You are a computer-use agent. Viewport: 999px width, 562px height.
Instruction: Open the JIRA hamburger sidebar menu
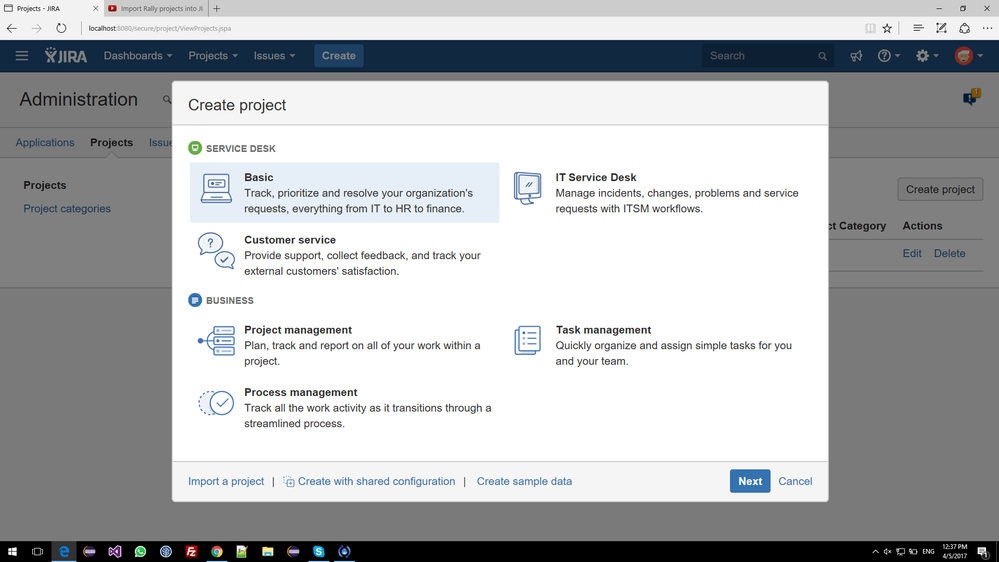[x=22, y=56]
